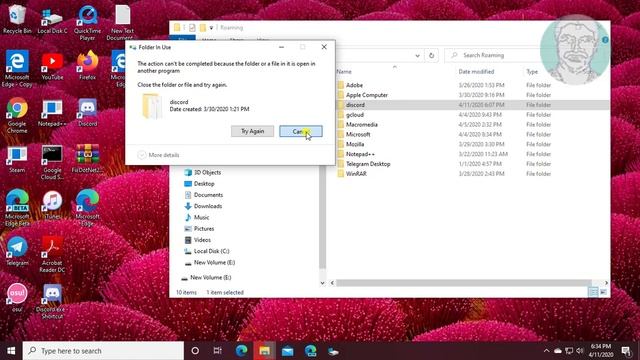
Task: Open Task View on the taskbar
Action: [218, 351]
